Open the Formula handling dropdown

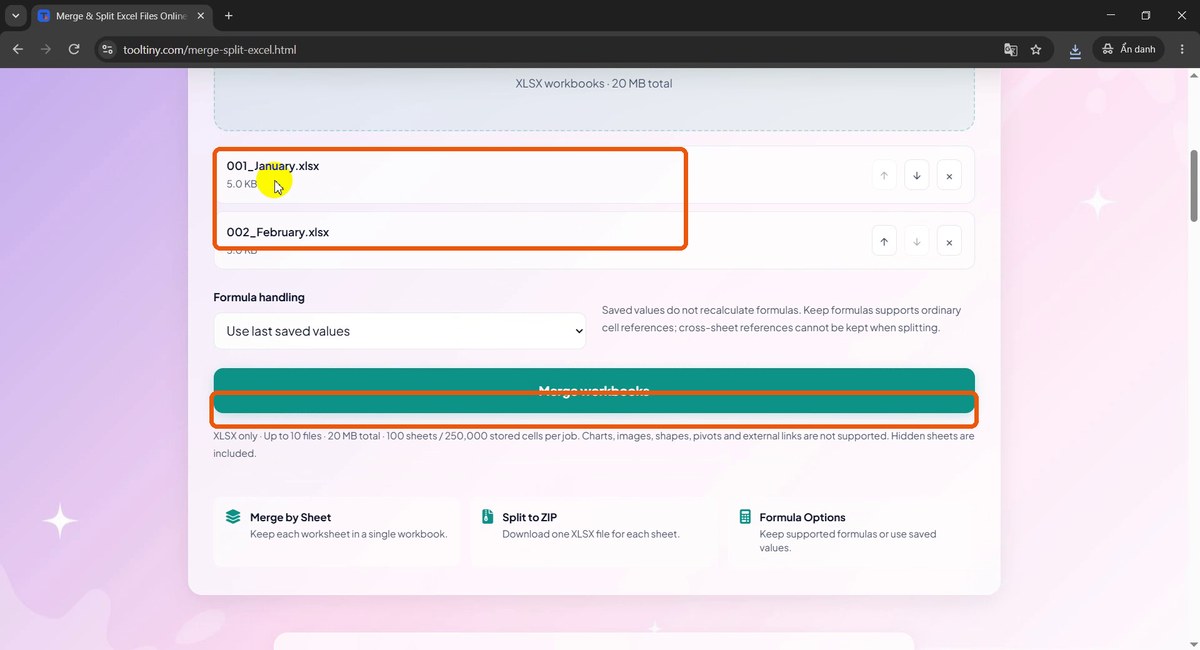click(400, 331)
